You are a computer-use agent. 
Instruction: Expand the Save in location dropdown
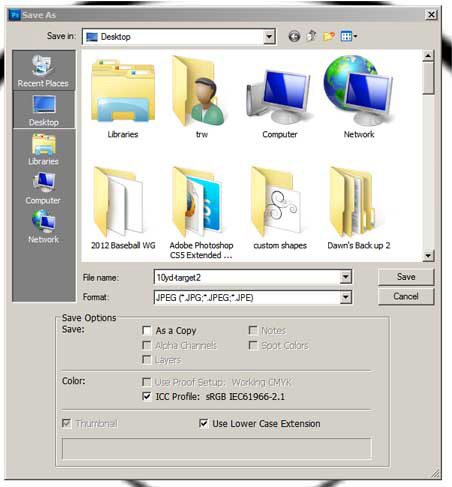[269, 36]
